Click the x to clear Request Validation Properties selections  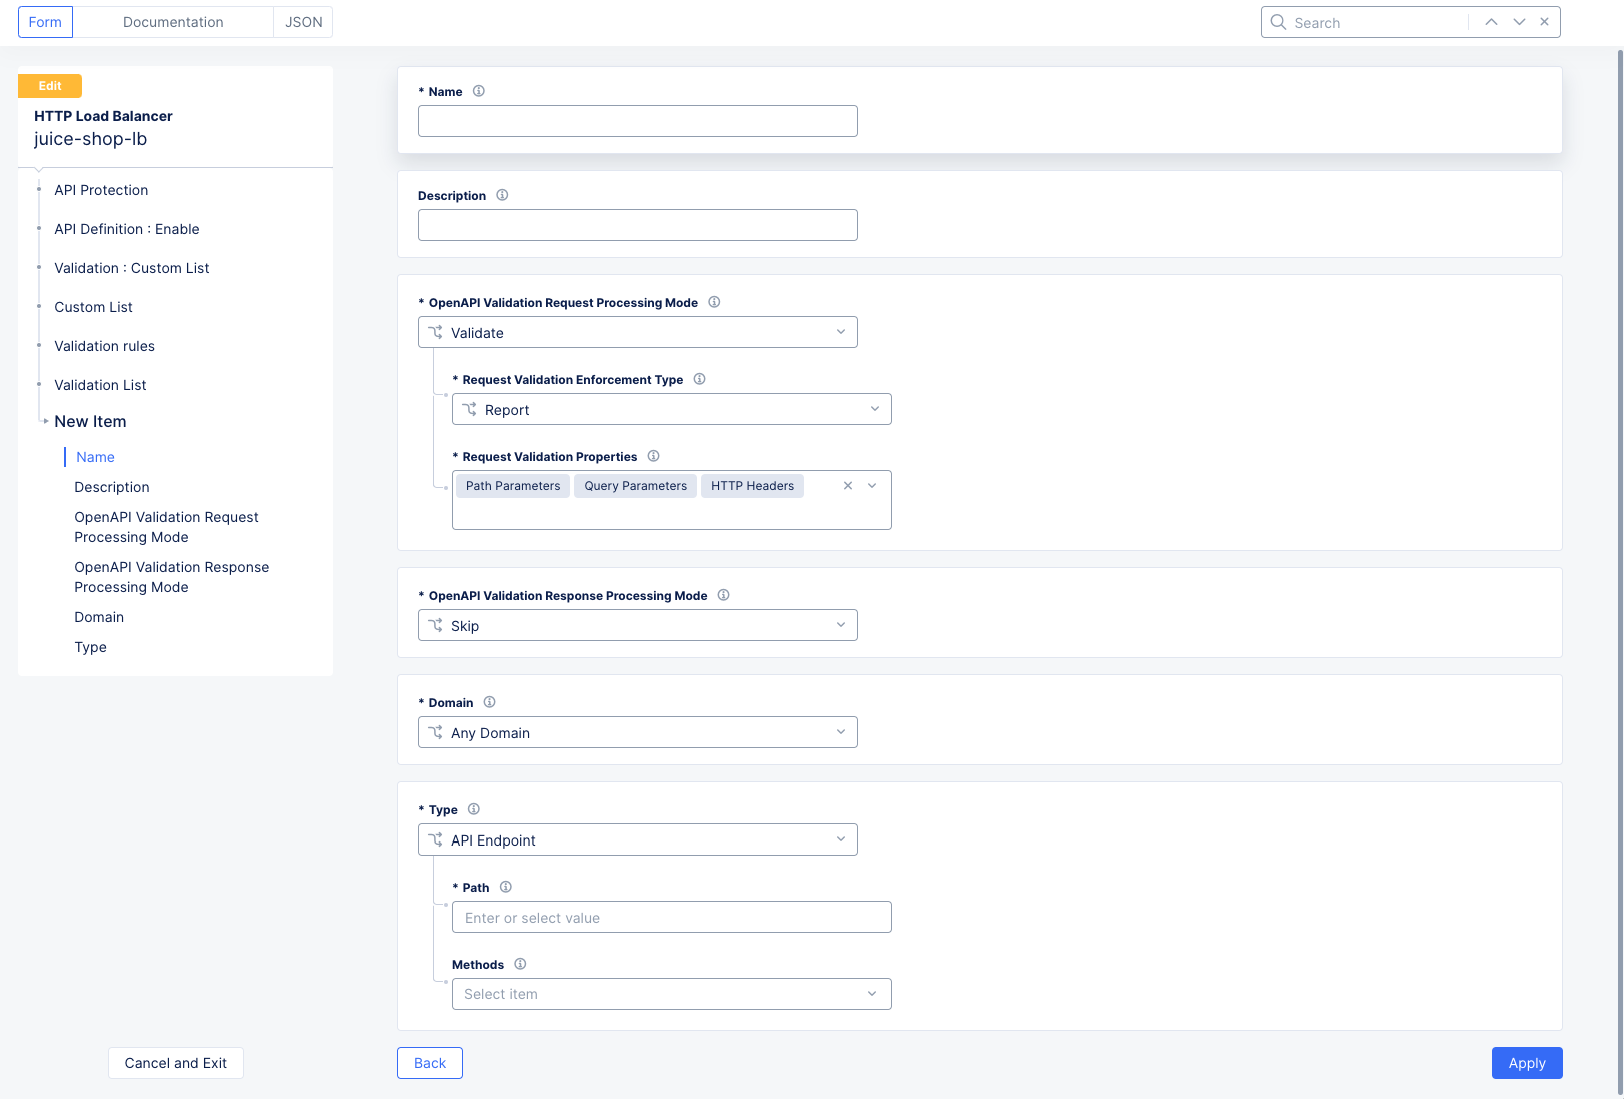pos(847,485)
